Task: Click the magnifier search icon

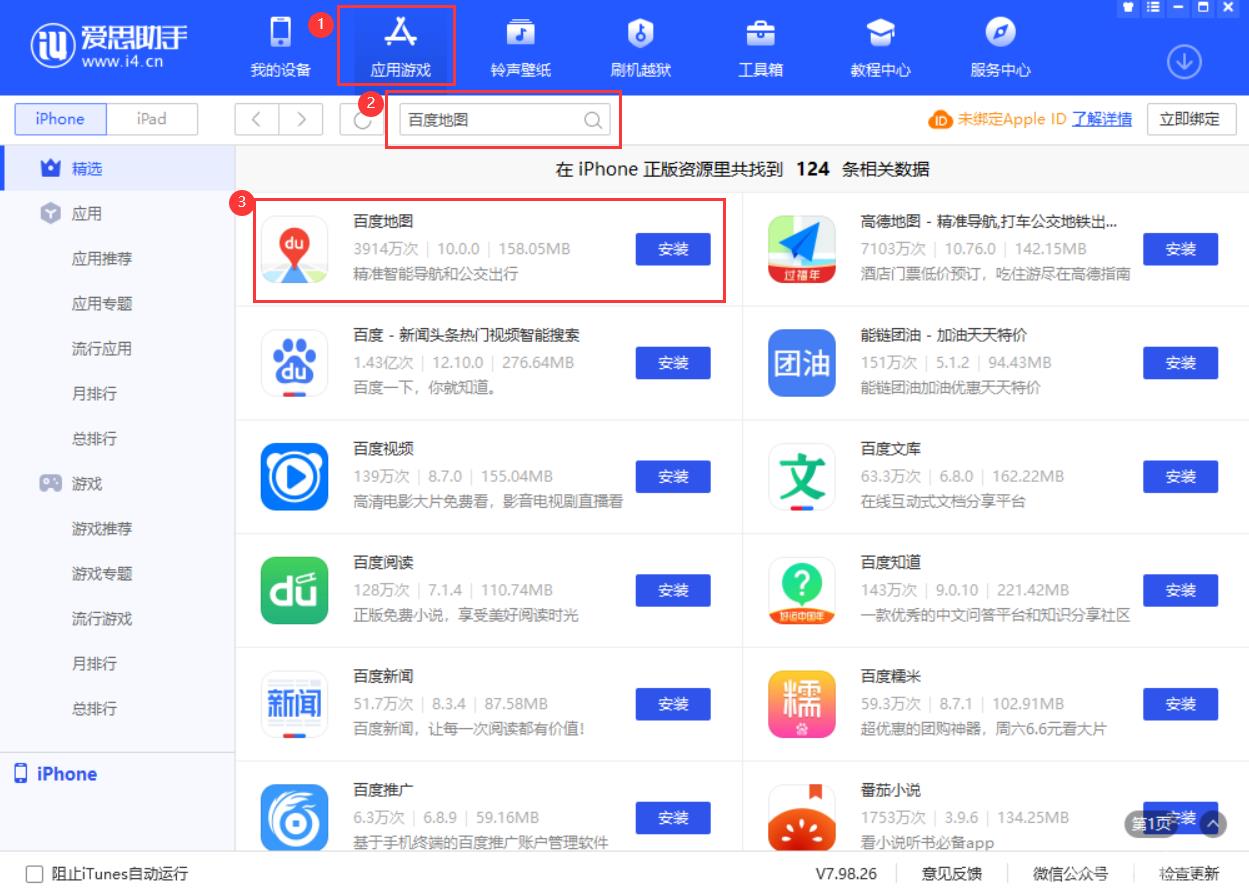Action: tap(593, 120)
